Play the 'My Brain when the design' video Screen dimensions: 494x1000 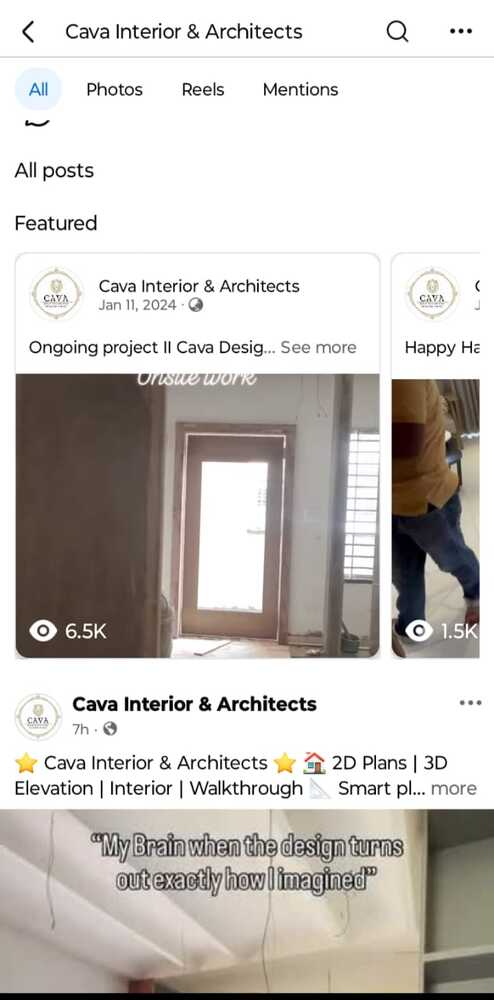(x=247, y=901)
